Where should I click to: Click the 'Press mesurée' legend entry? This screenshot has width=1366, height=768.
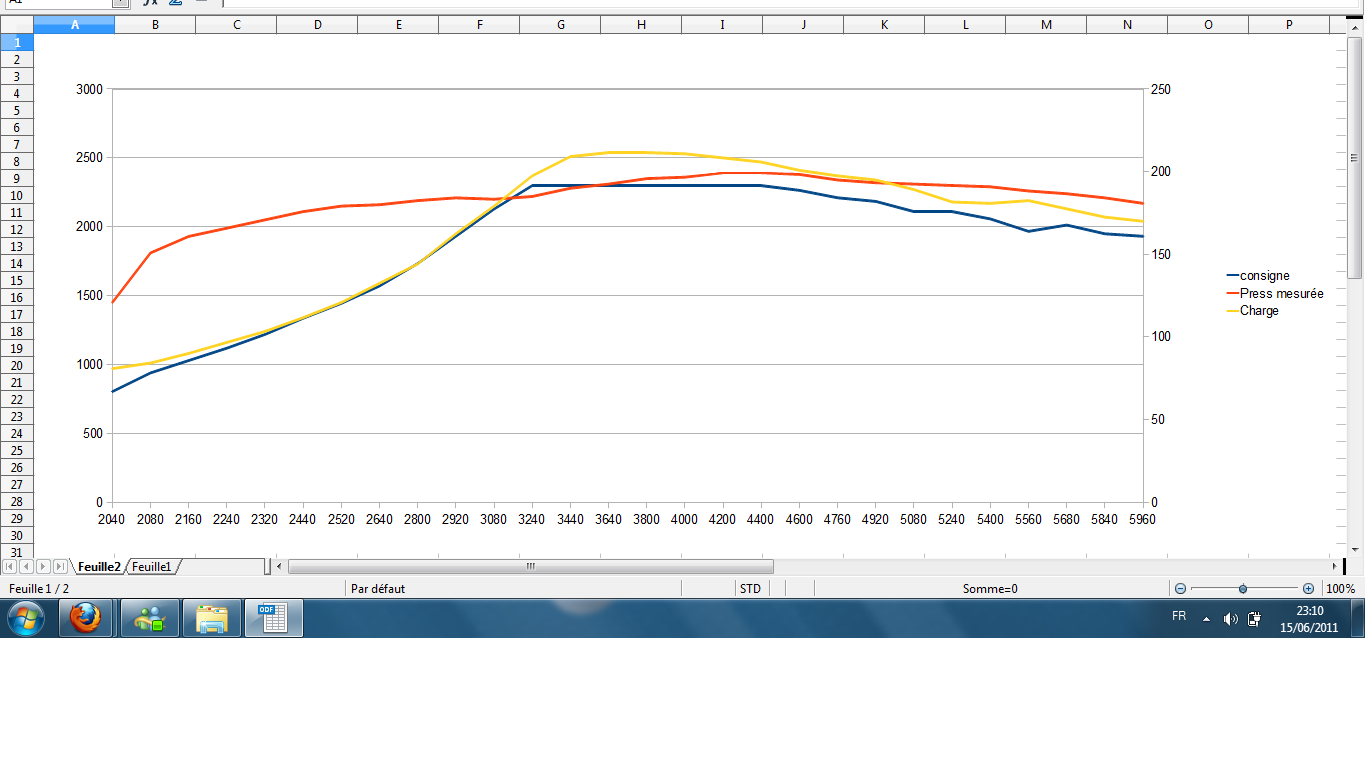click(1280, 294)
